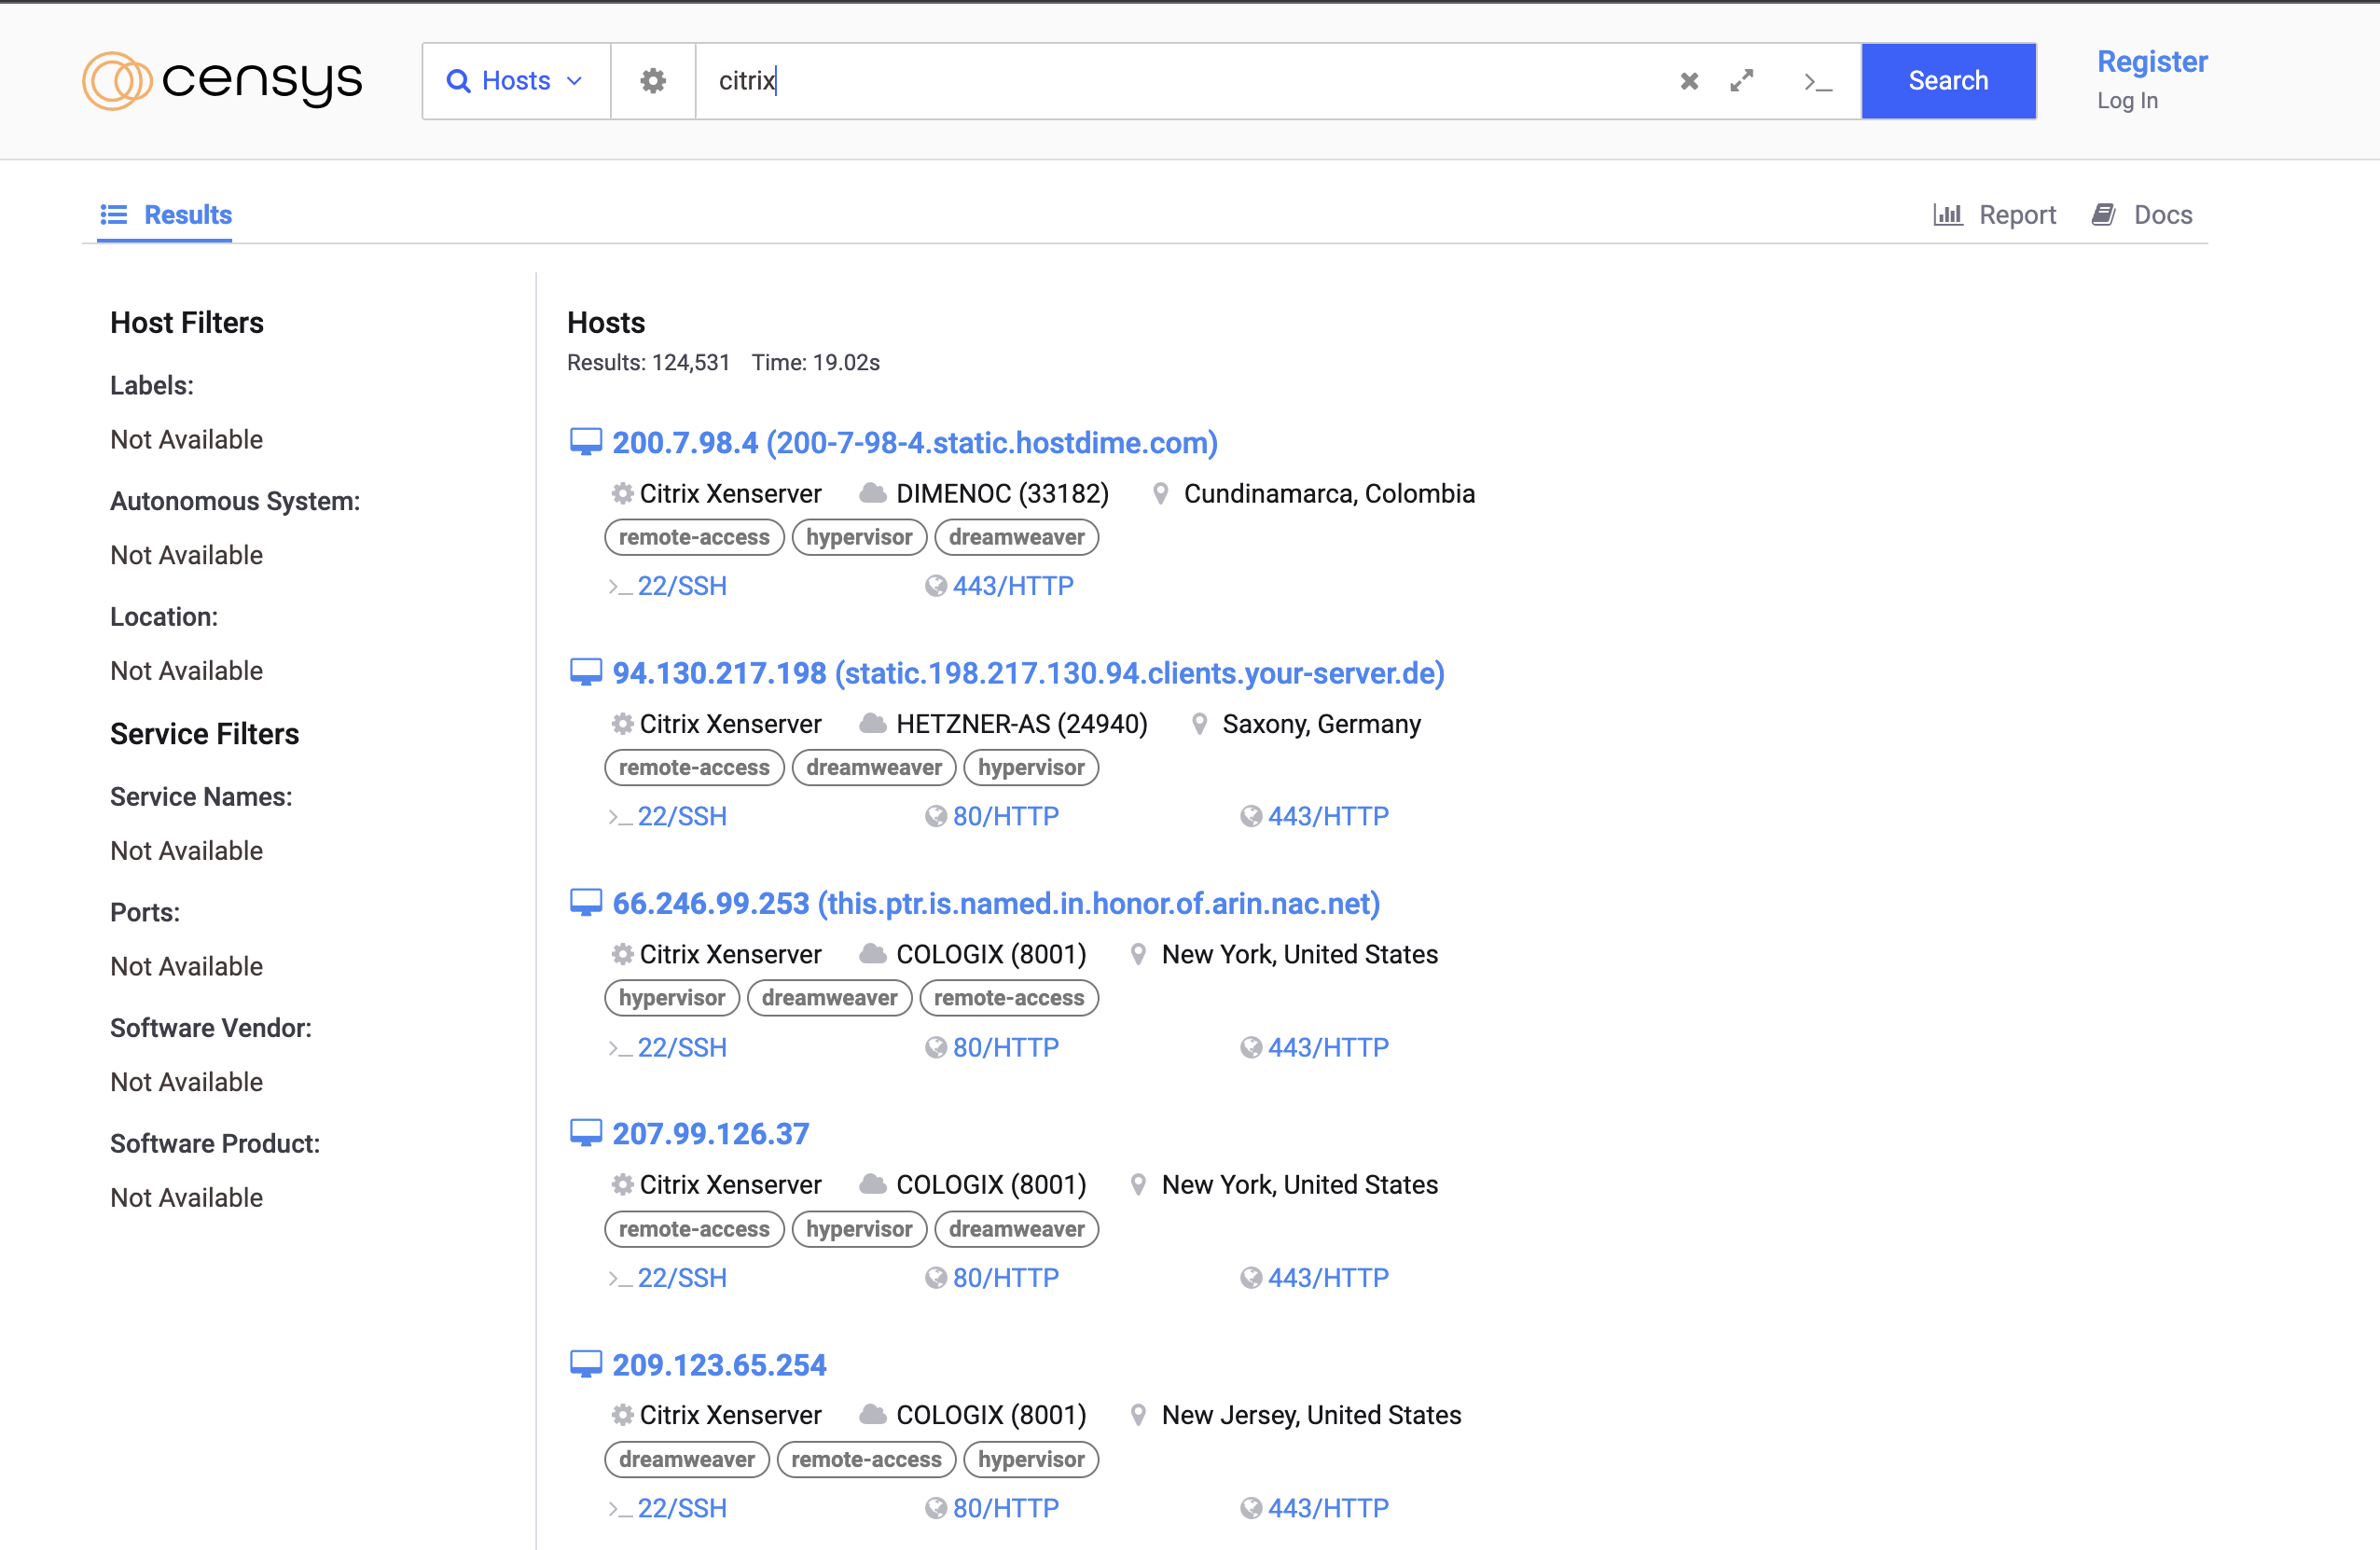Click the 'Software Vendor:' filter label
This screenshot has height=1550, width=2380.
coord(211,1028)
